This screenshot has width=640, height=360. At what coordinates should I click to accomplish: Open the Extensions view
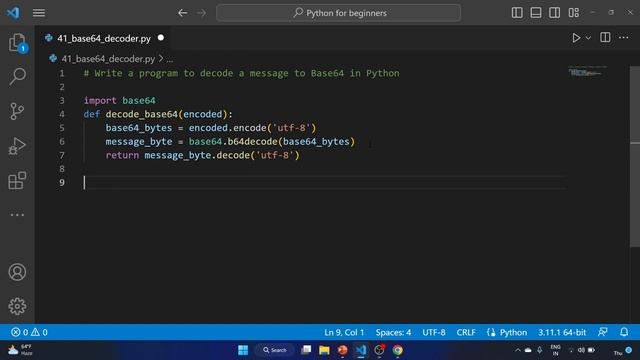17,180
